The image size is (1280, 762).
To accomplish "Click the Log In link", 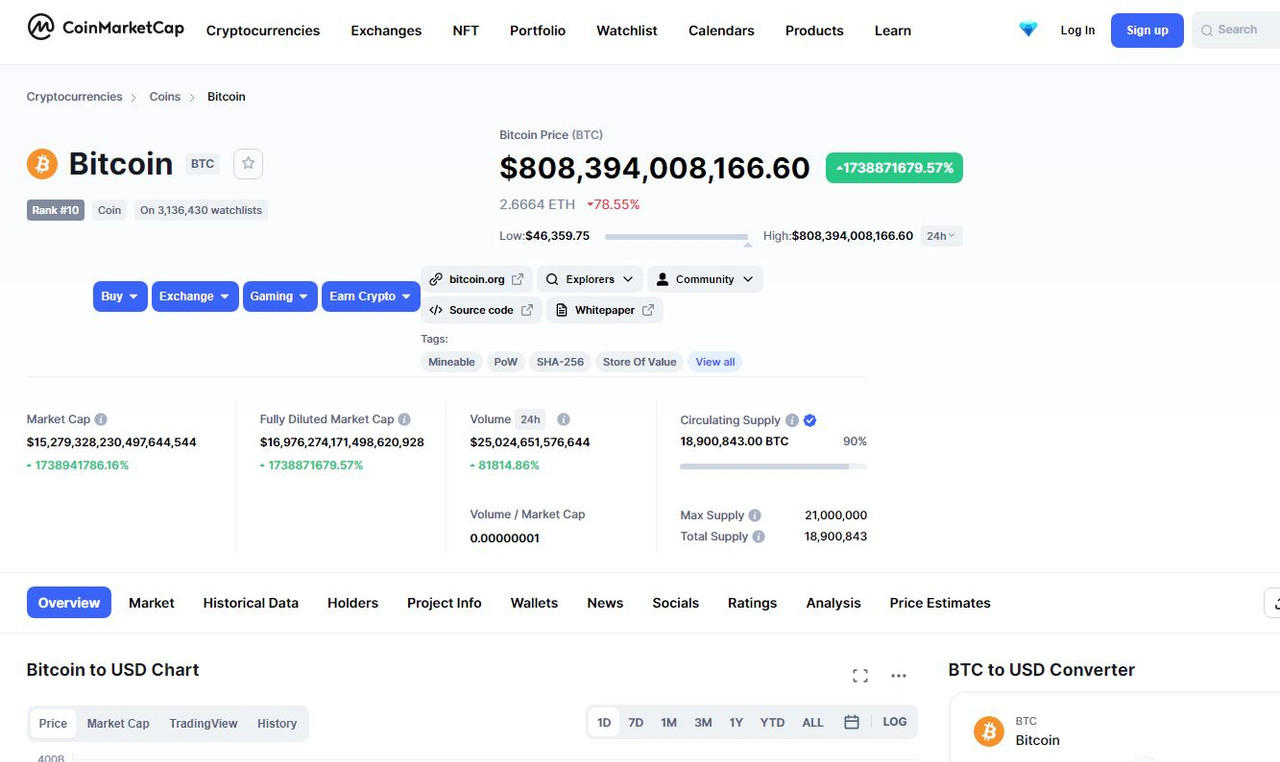I will click(x=1078, y=31).
